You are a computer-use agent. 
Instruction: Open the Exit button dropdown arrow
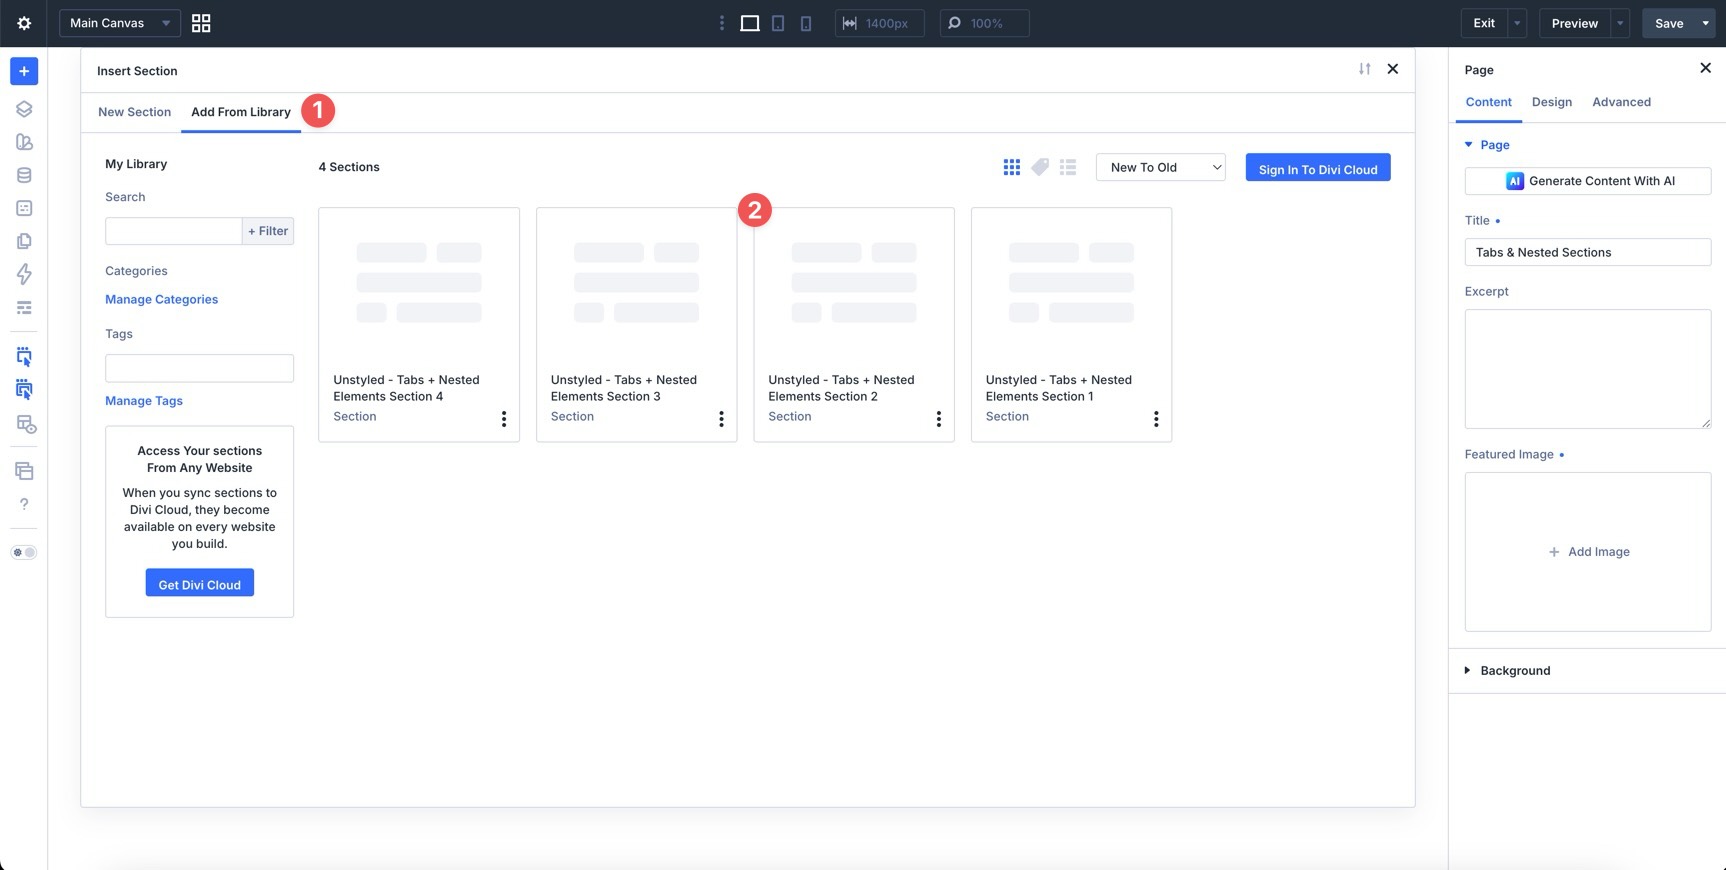[1517, 23]
